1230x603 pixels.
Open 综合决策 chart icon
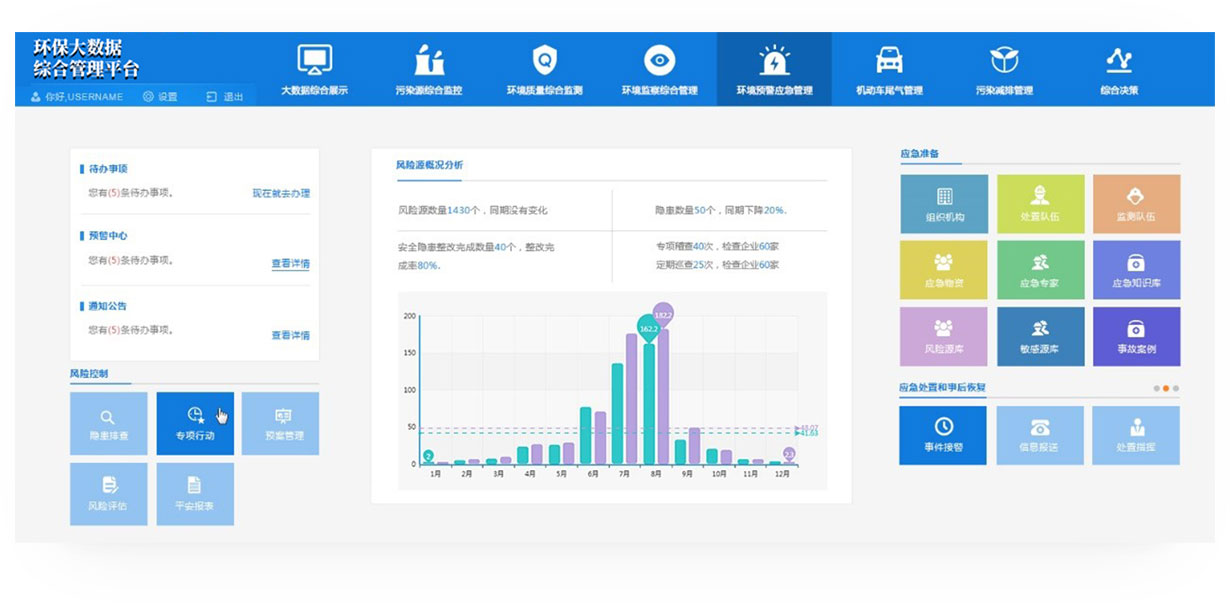pyautogui.click(x=1119, y=60)
